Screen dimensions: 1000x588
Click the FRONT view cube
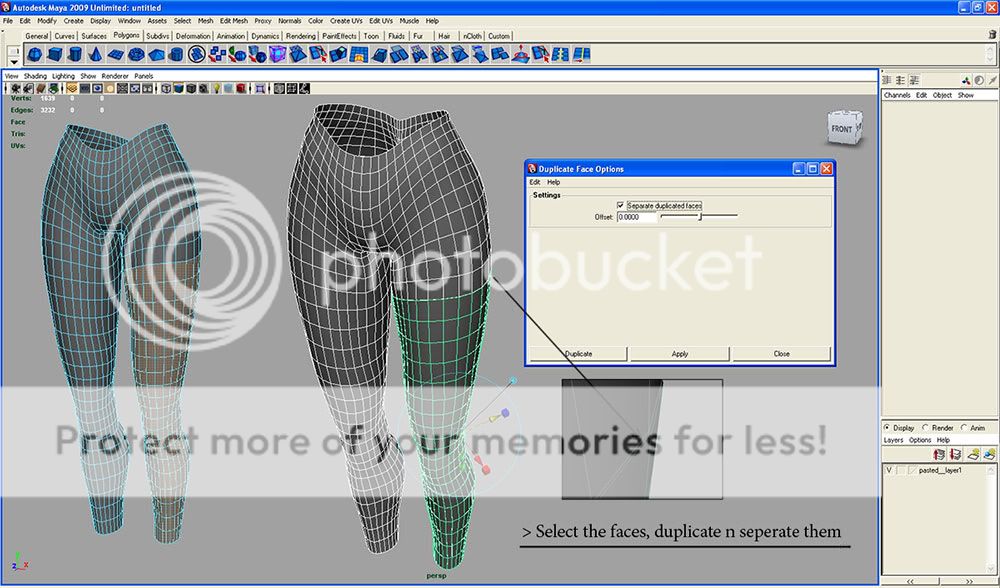842,128
